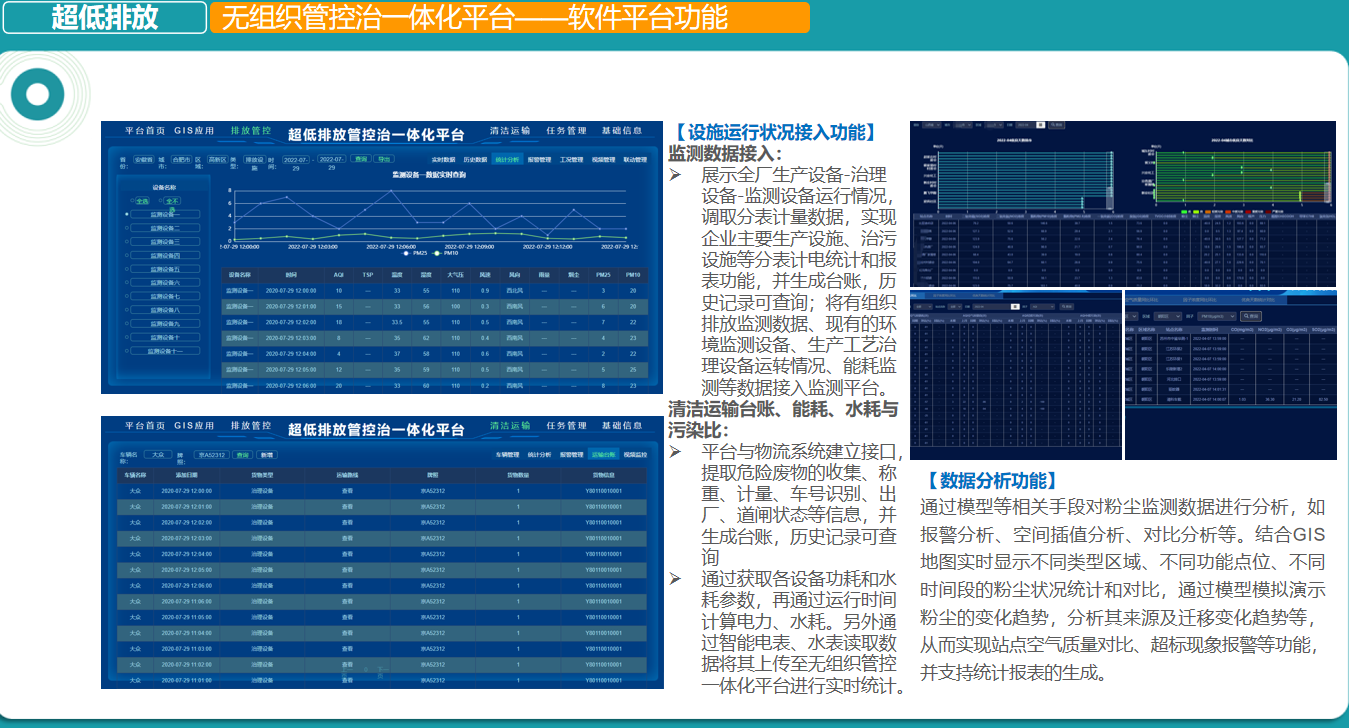The image size is (1349, 728).
Task: Select the 全不选 radio option in device list
Action: click(161, 200)
